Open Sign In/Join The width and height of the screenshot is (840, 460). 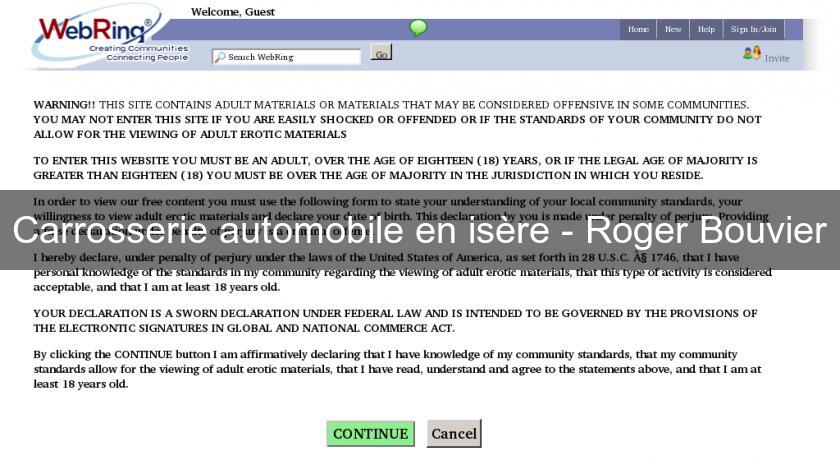coord(753,29)
